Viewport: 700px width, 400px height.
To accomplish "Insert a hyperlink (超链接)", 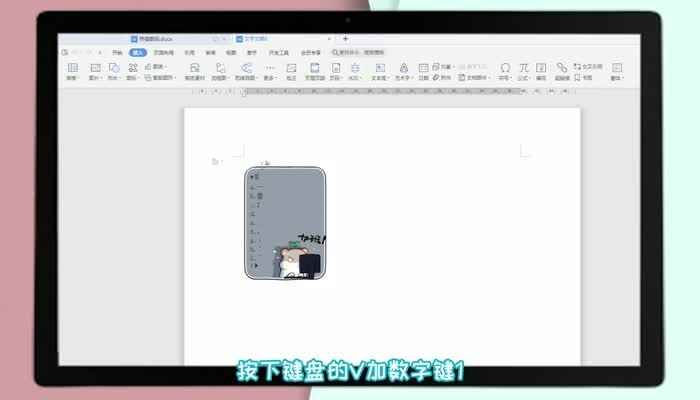I will (562, 69).
